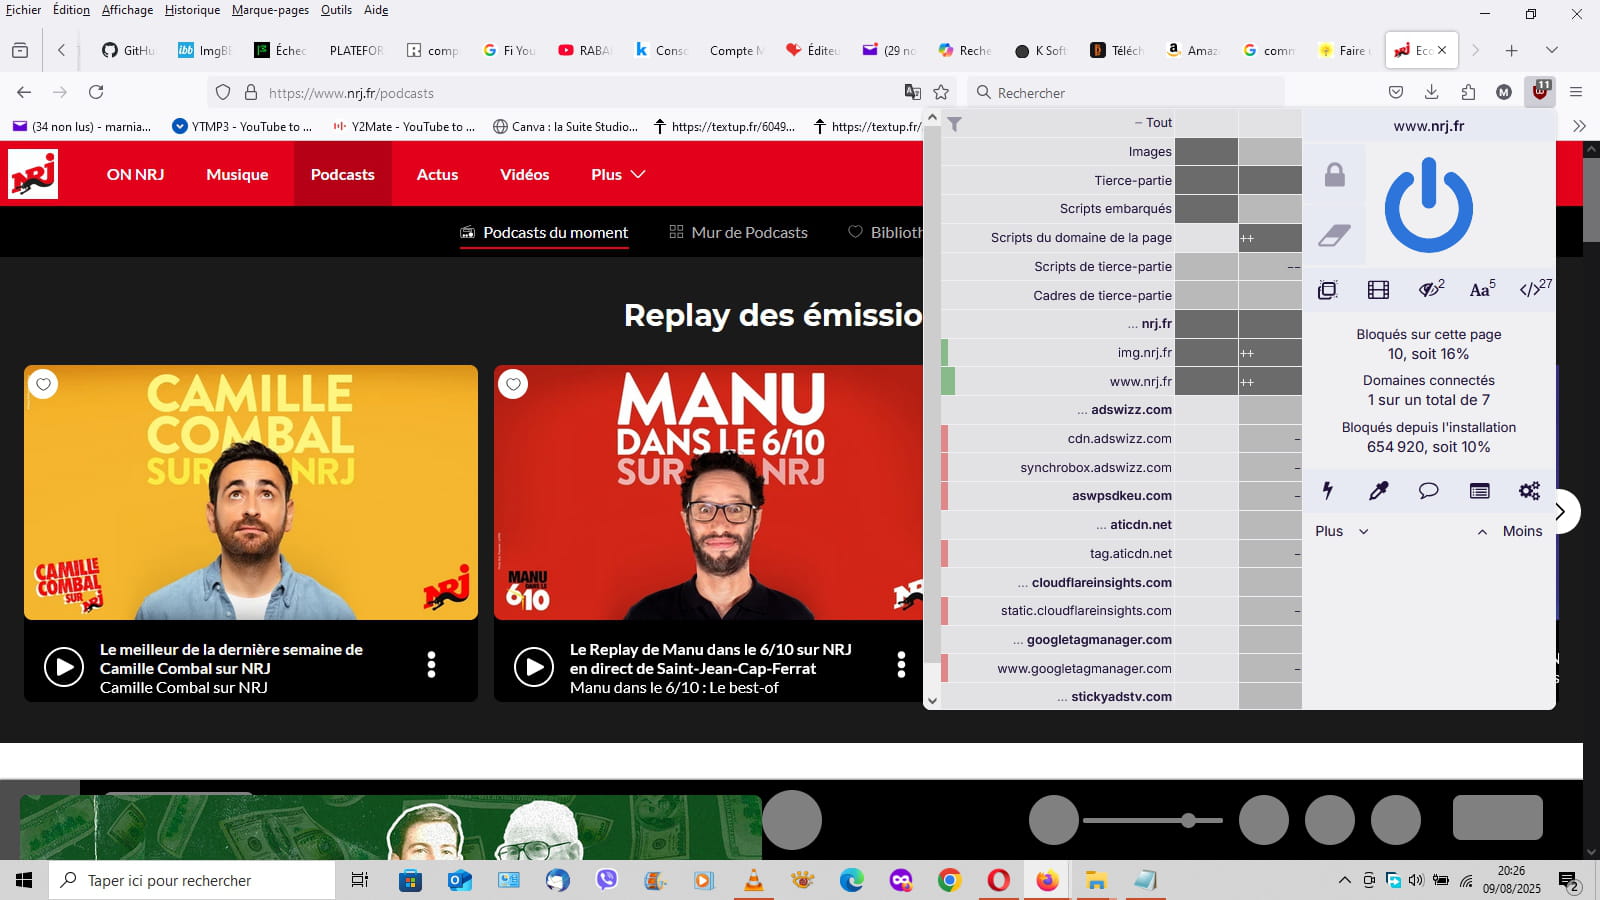1600x900 pixels.
Task: Open the Outils menu
Action: coord(336,10)
